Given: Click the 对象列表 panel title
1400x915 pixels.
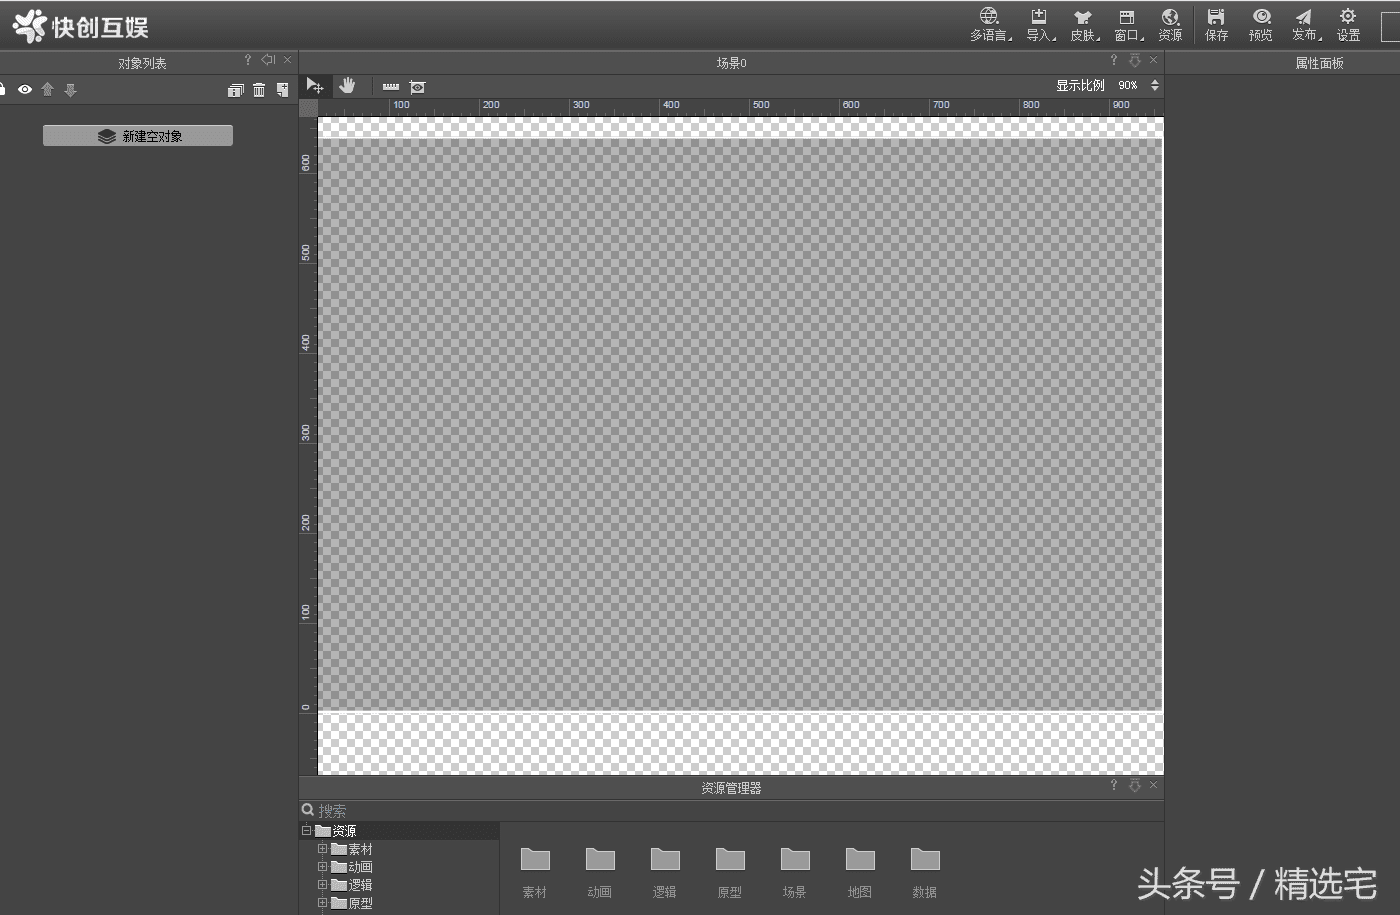Looking at the screenshot, I should [142, 63].
